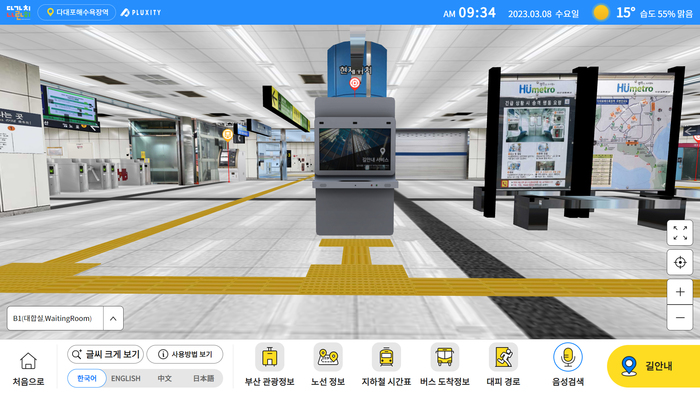Click the 현재 위치 marker on kiosk
Image resolution: width=700 pixels, height=393 pixels.
[354, 83]
